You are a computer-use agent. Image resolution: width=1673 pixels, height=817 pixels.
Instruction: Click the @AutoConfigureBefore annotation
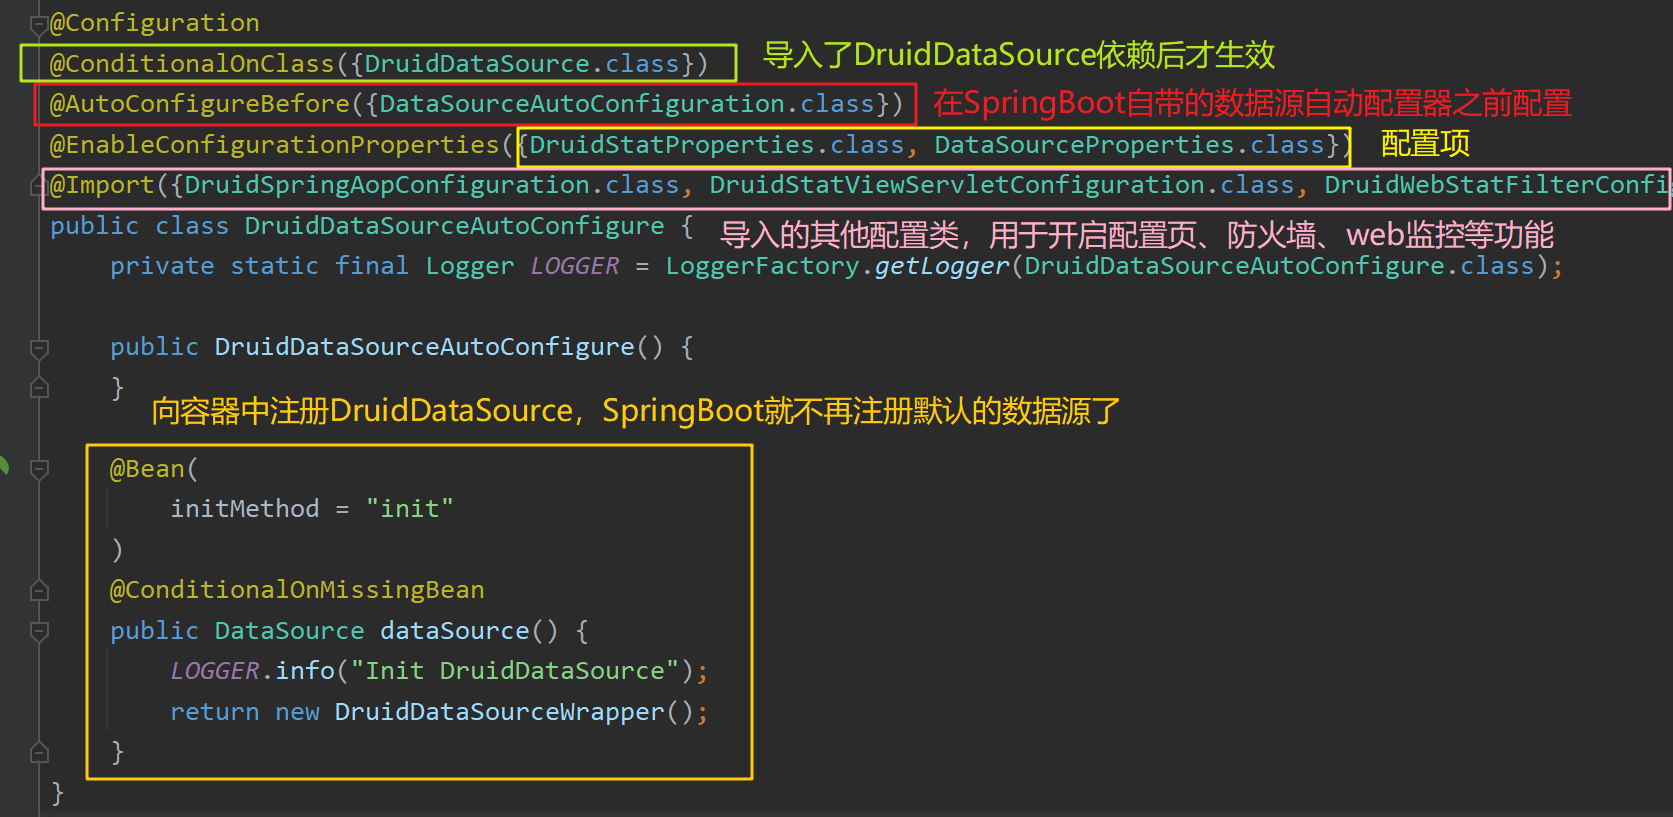(200, 104)
